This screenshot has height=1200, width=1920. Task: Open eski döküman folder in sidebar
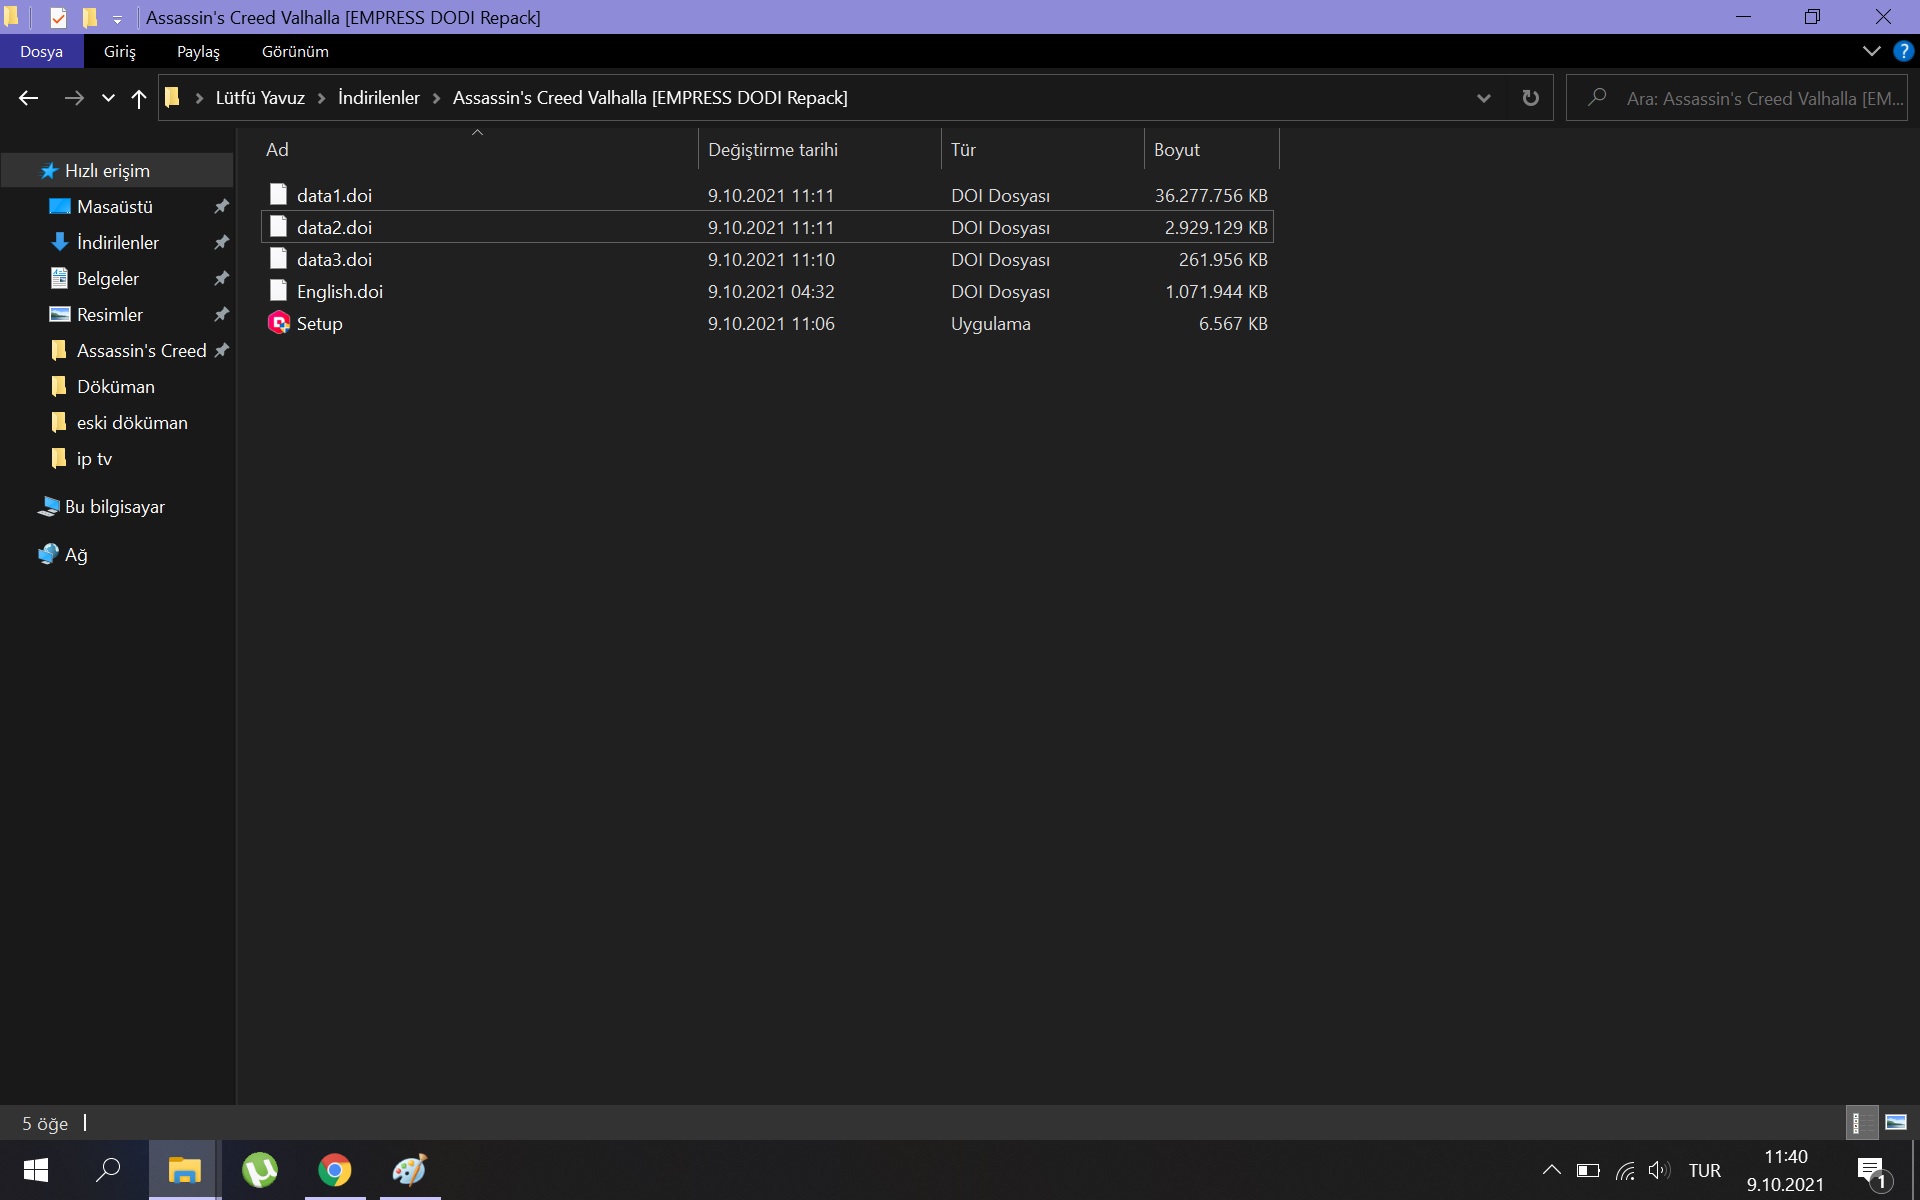click(132, 423)
